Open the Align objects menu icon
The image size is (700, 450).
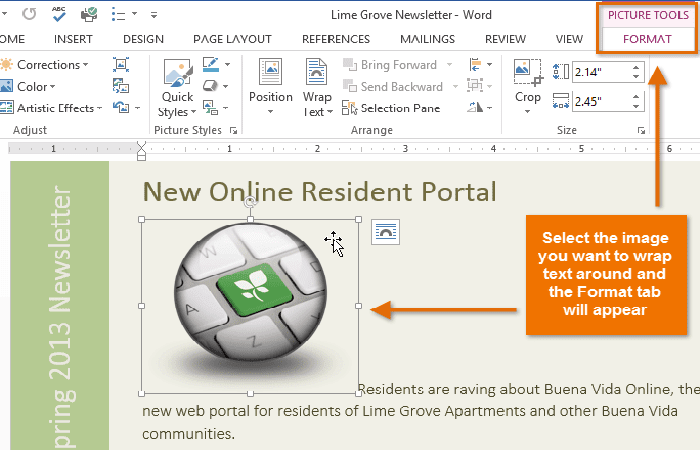tap(474, 64)
